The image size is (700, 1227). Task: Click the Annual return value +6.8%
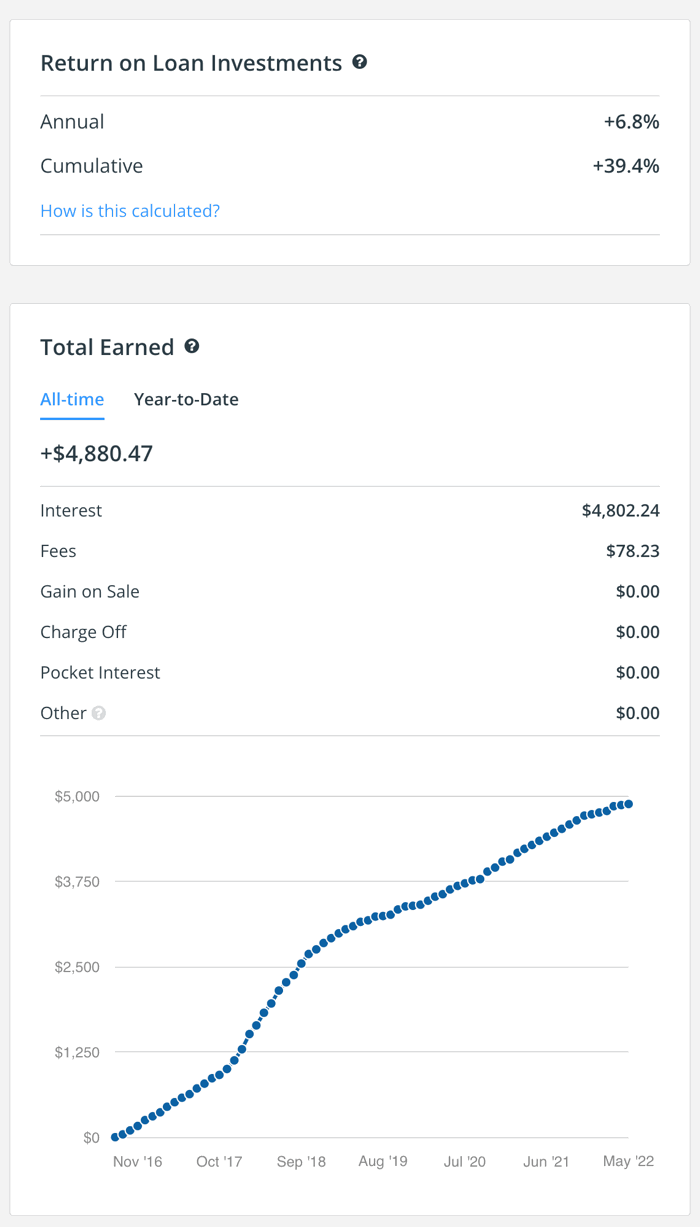(x=631, y=122)
